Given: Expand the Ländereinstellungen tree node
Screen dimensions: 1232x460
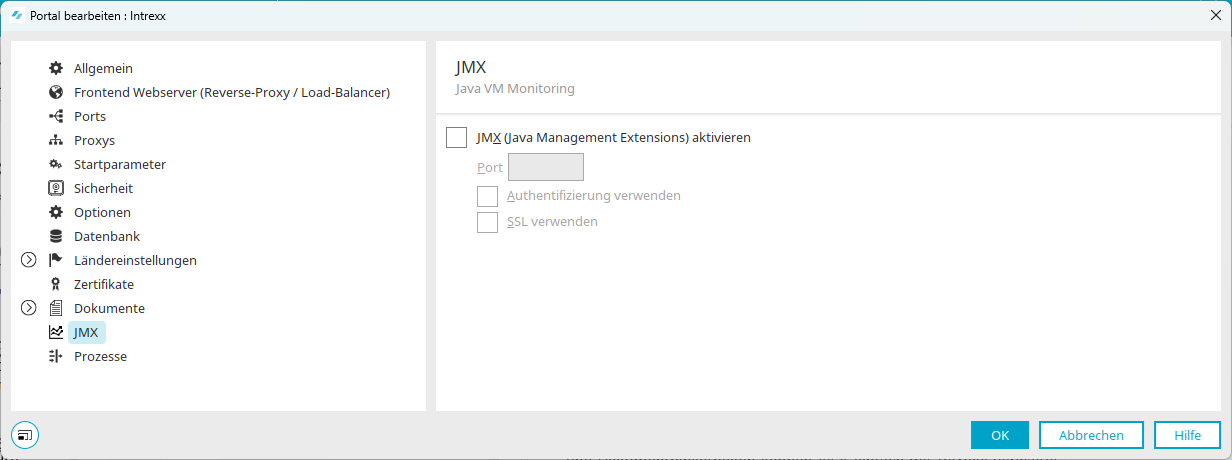Looking at the screenshot, I should 28,260.
